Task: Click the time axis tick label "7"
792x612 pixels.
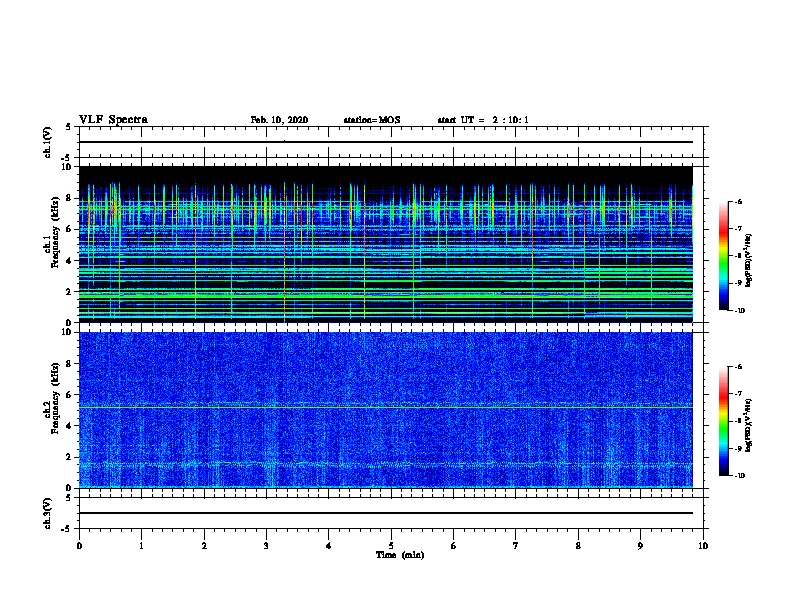Action: [x=516, y=546]
